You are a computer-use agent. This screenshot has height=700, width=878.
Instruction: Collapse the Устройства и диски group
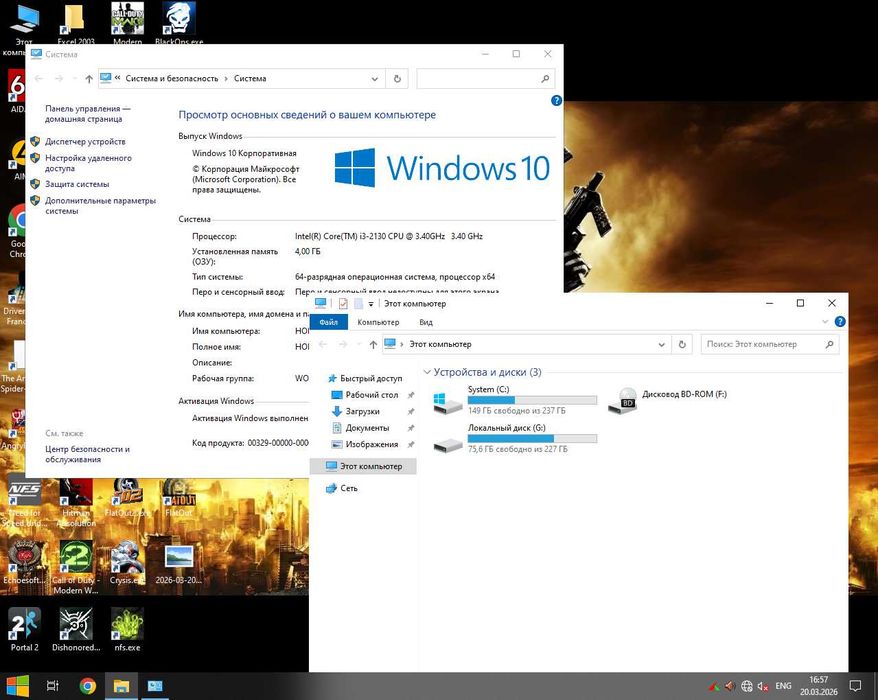tap(427, 372)
